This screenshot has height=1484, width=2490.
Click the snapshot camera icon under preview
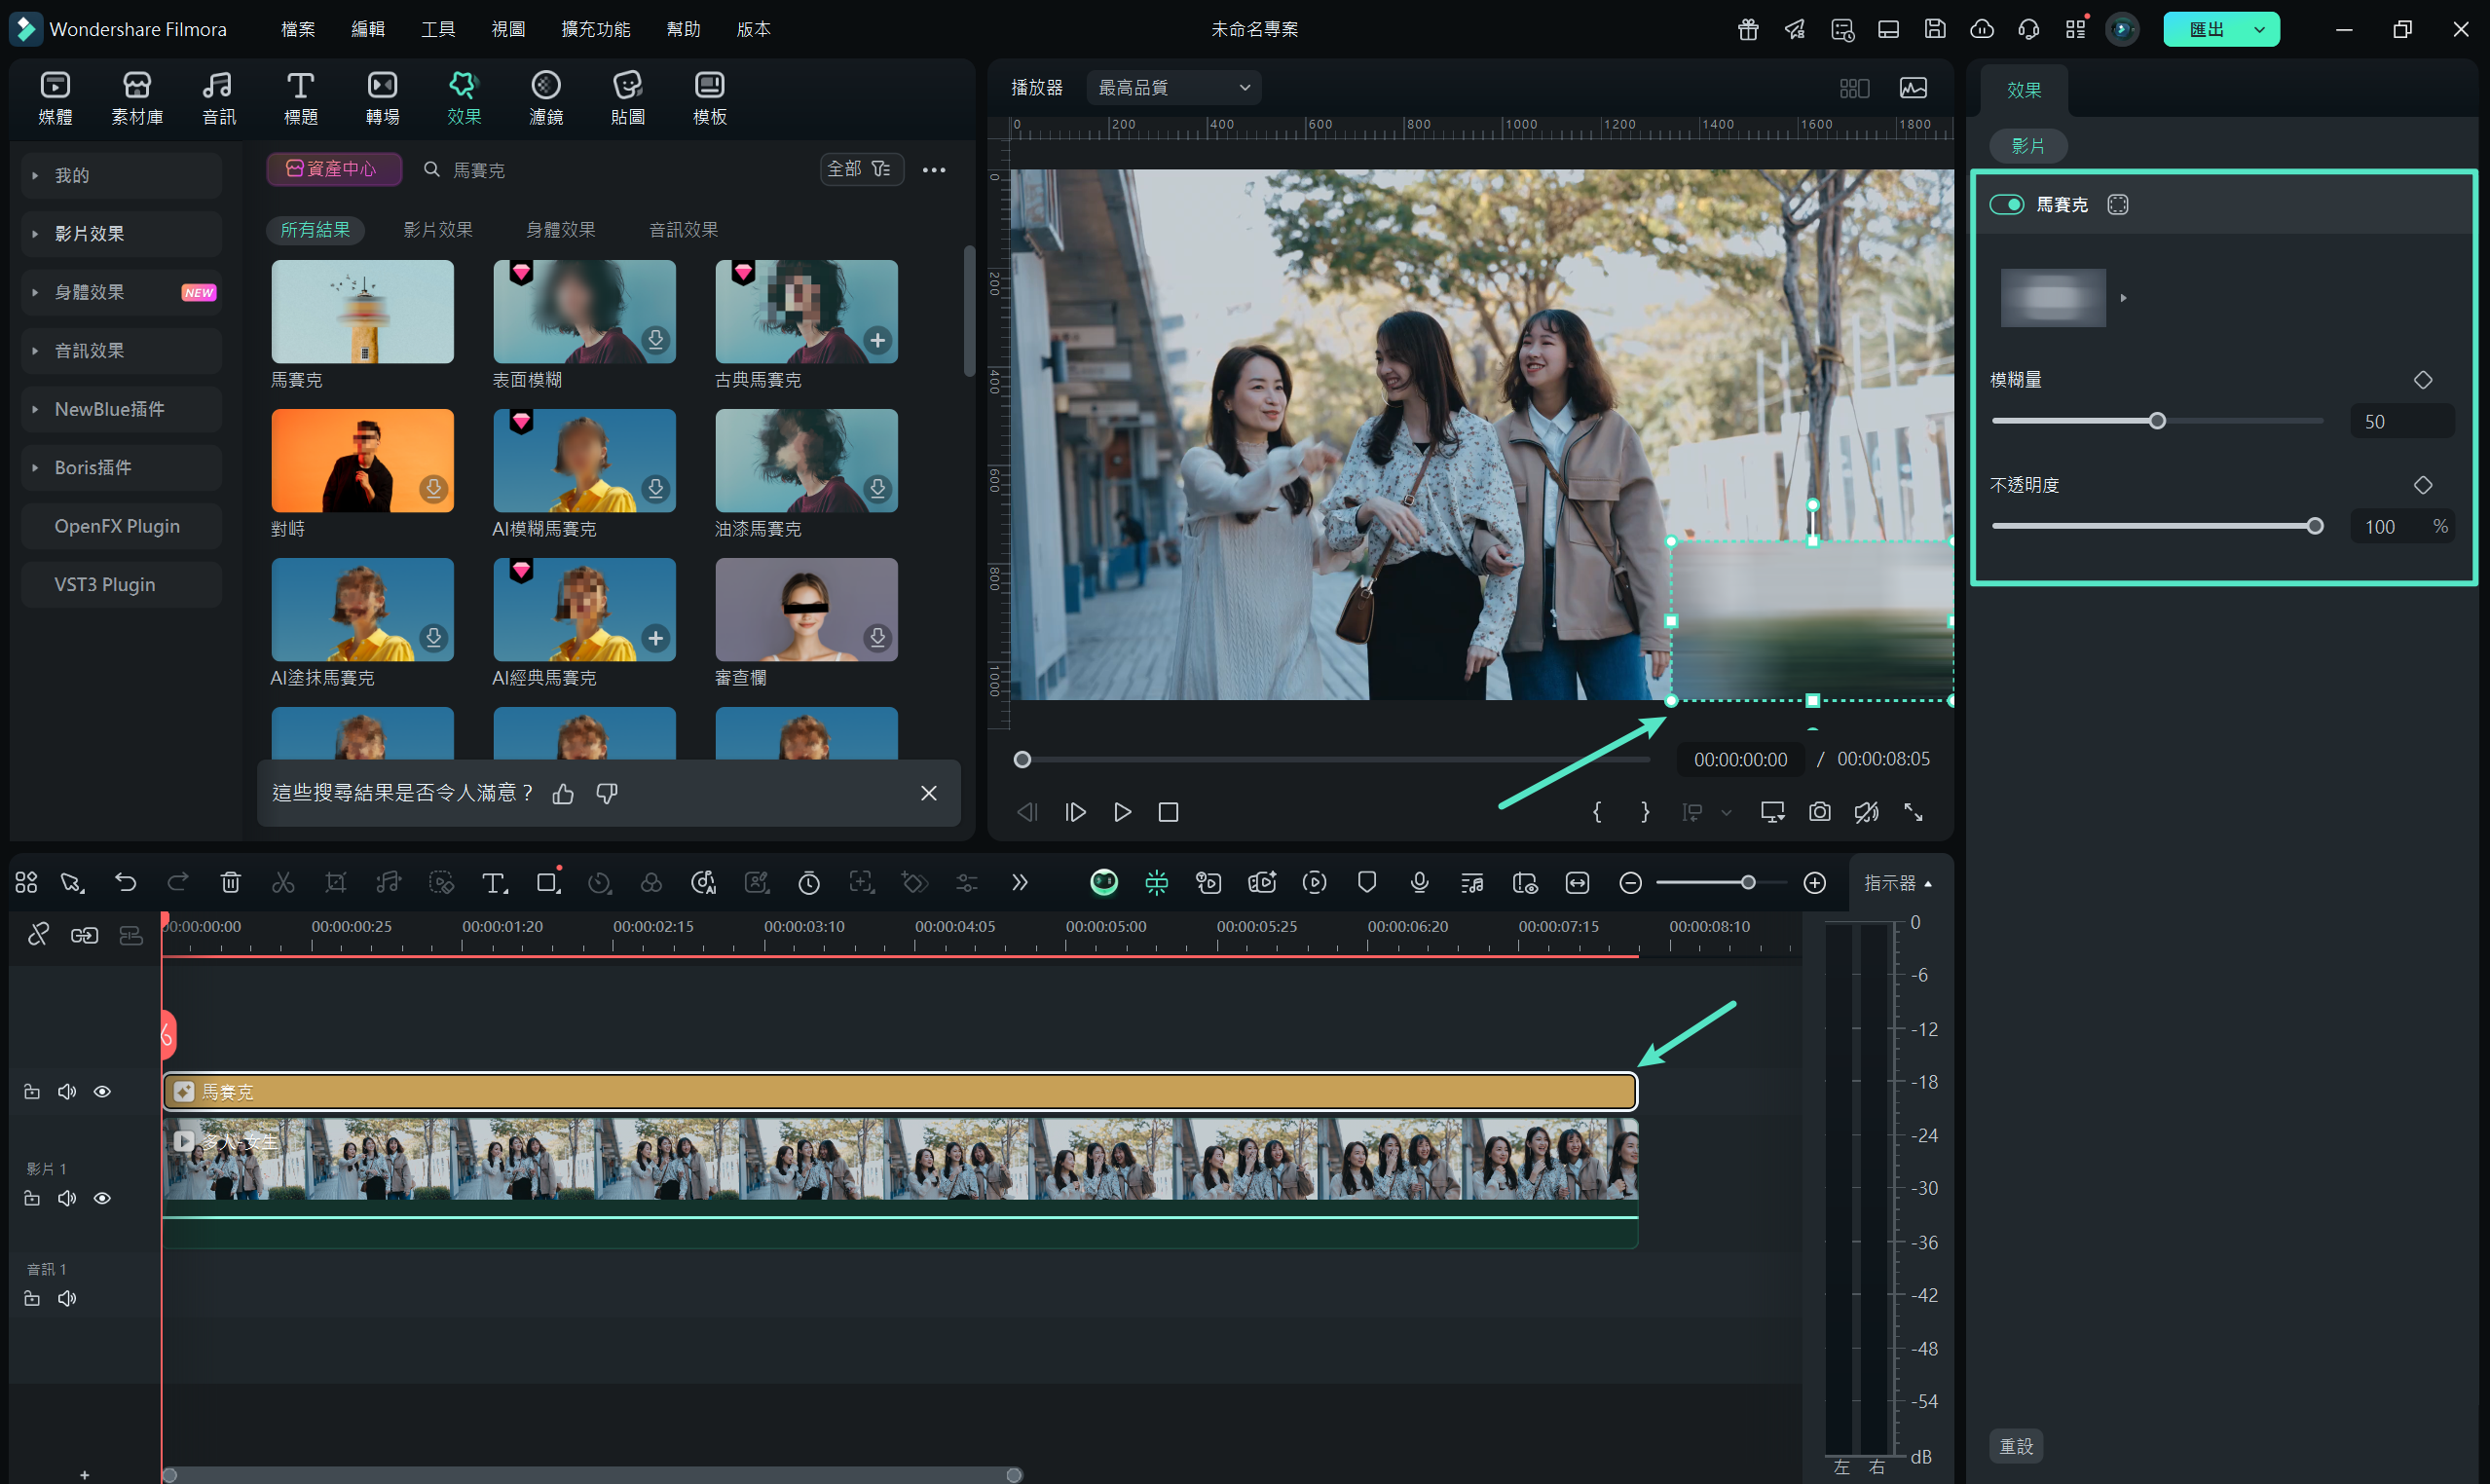coord(1819,812)
